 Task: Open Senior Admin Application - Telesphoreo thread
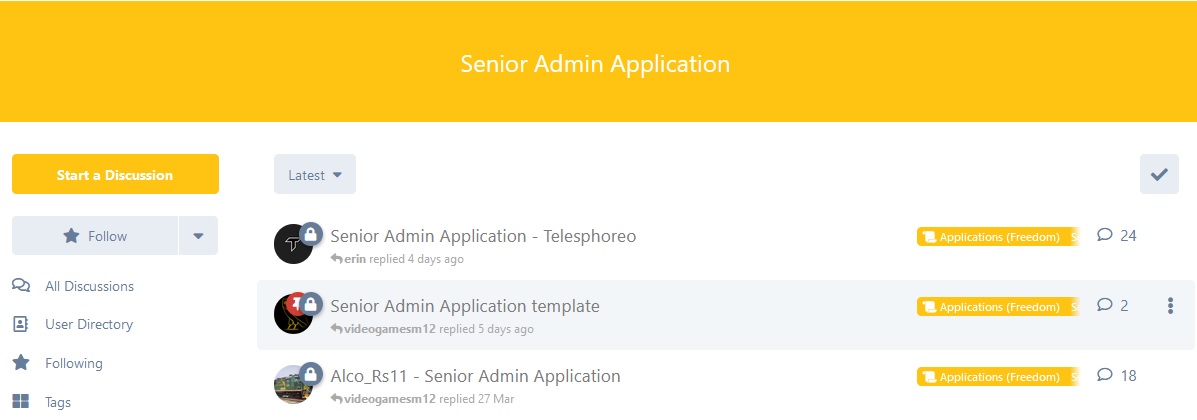[483, 236]
